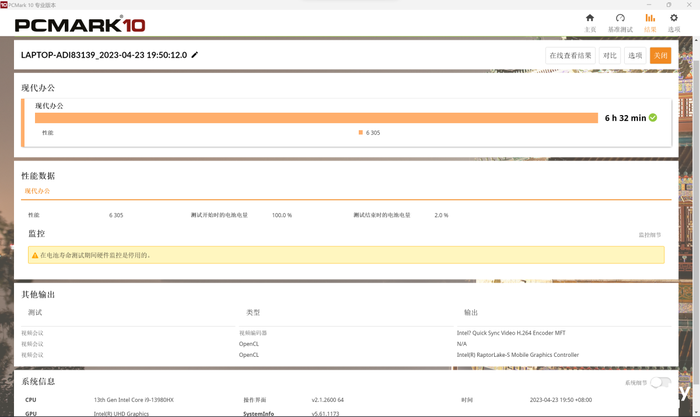Click 在线查看结果 button
This screenshot has width=700, height=417.
[x=570, y=55]
